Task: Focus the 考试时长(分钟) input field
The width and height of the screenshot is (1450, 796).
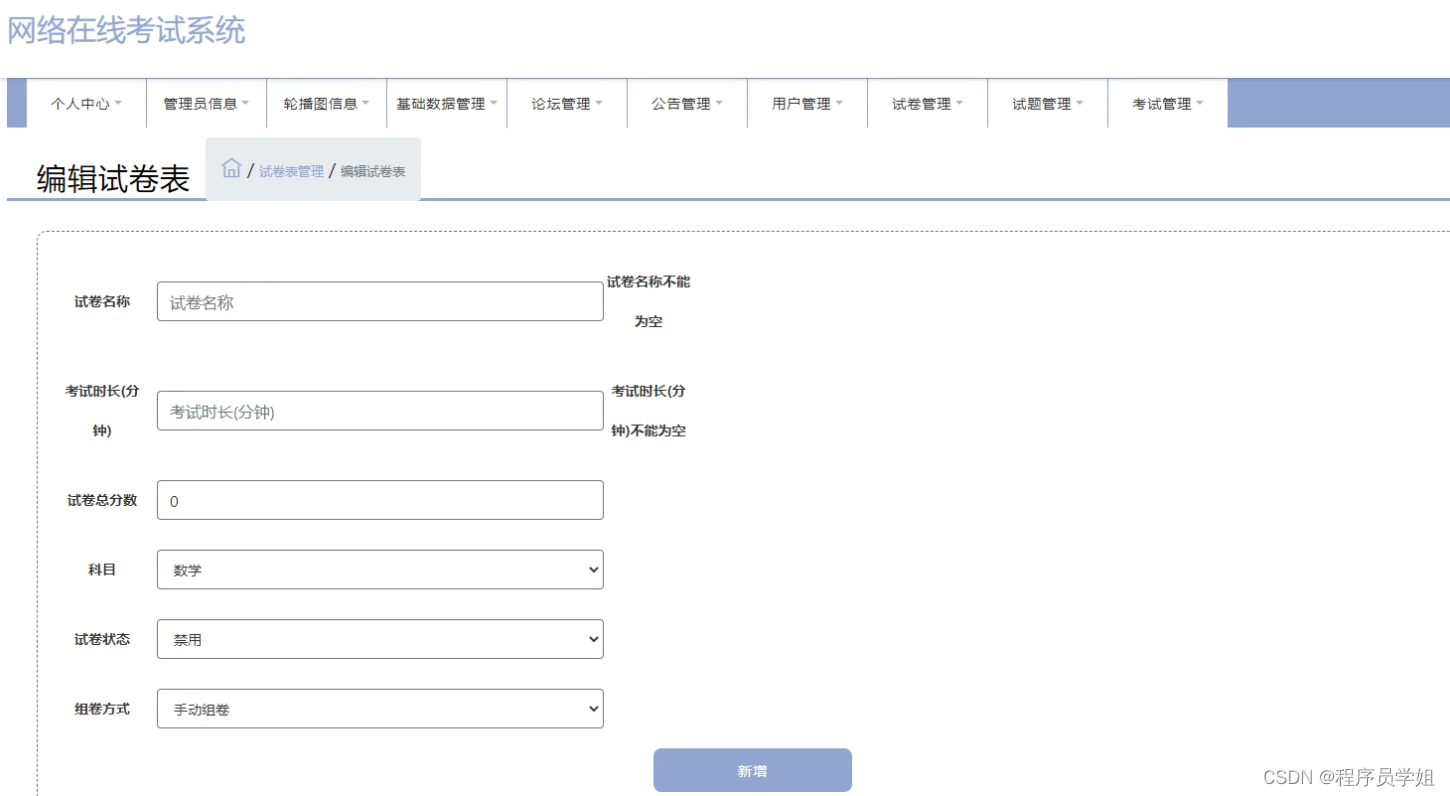Action: click(x=380, y=411)
